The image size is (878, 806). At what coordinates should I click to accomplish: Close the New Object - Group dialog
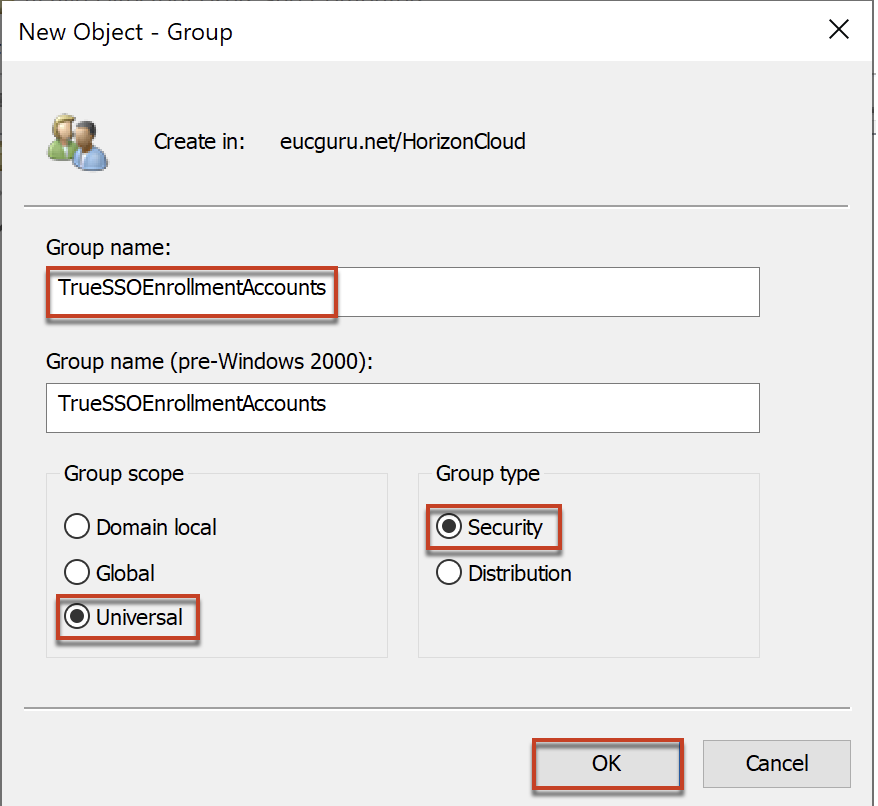click(x=838, y=30)
